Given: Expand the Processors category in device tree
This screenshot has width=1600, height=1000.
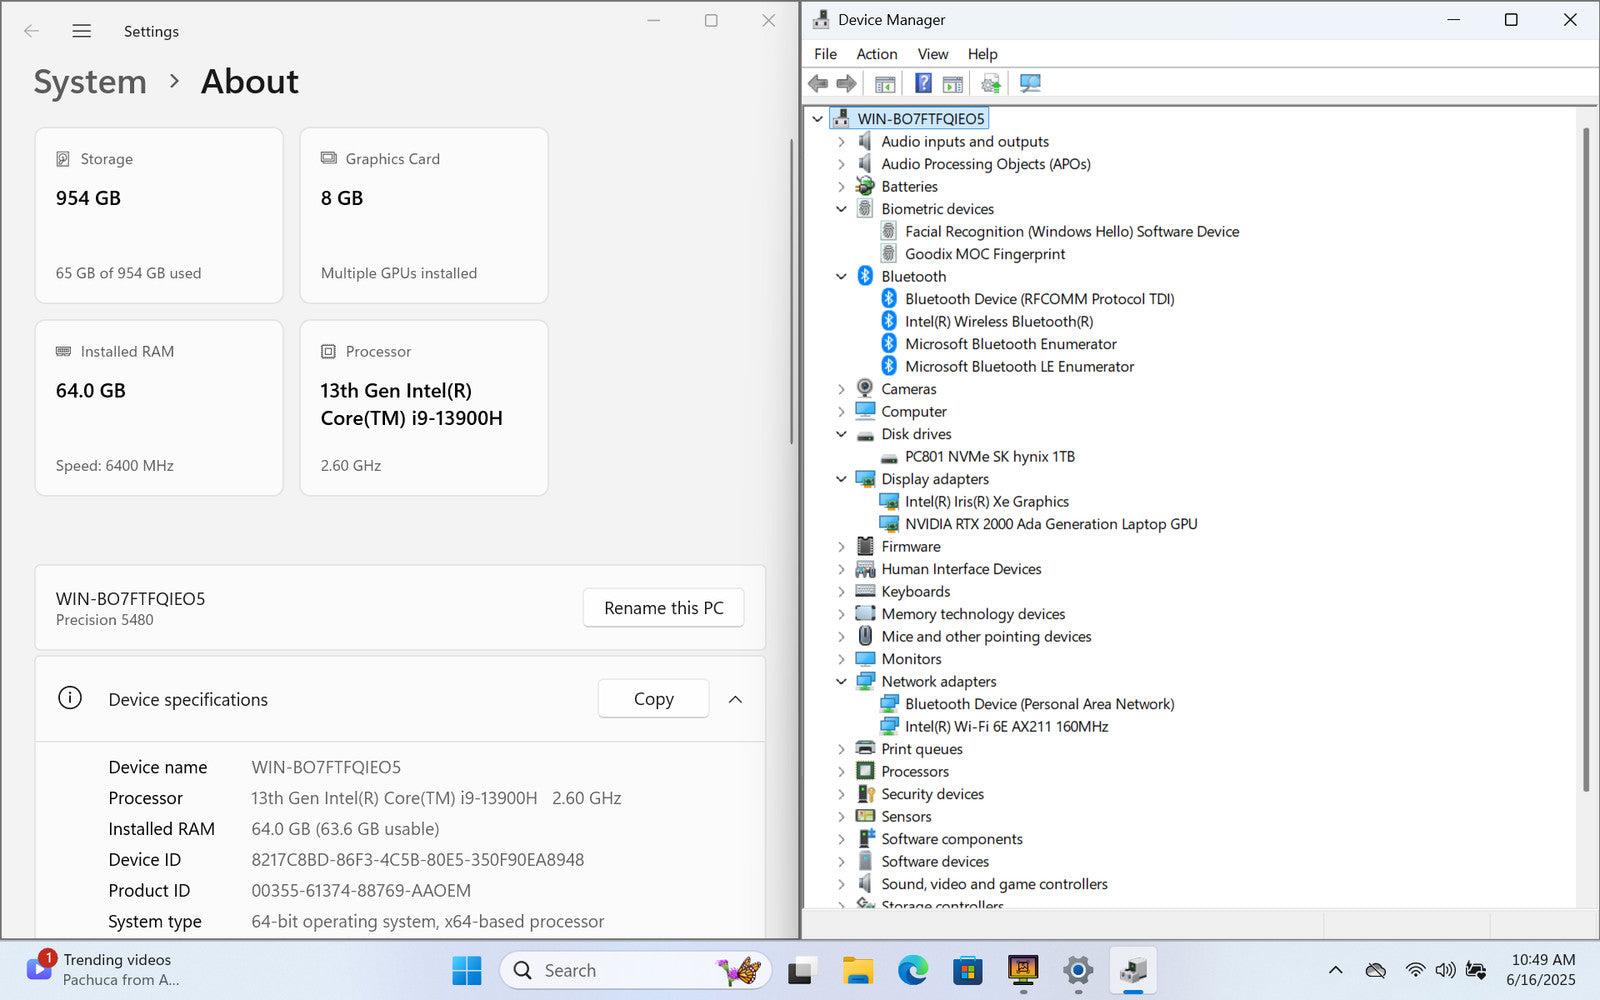Looking at the screenshot, I should 841,772.
